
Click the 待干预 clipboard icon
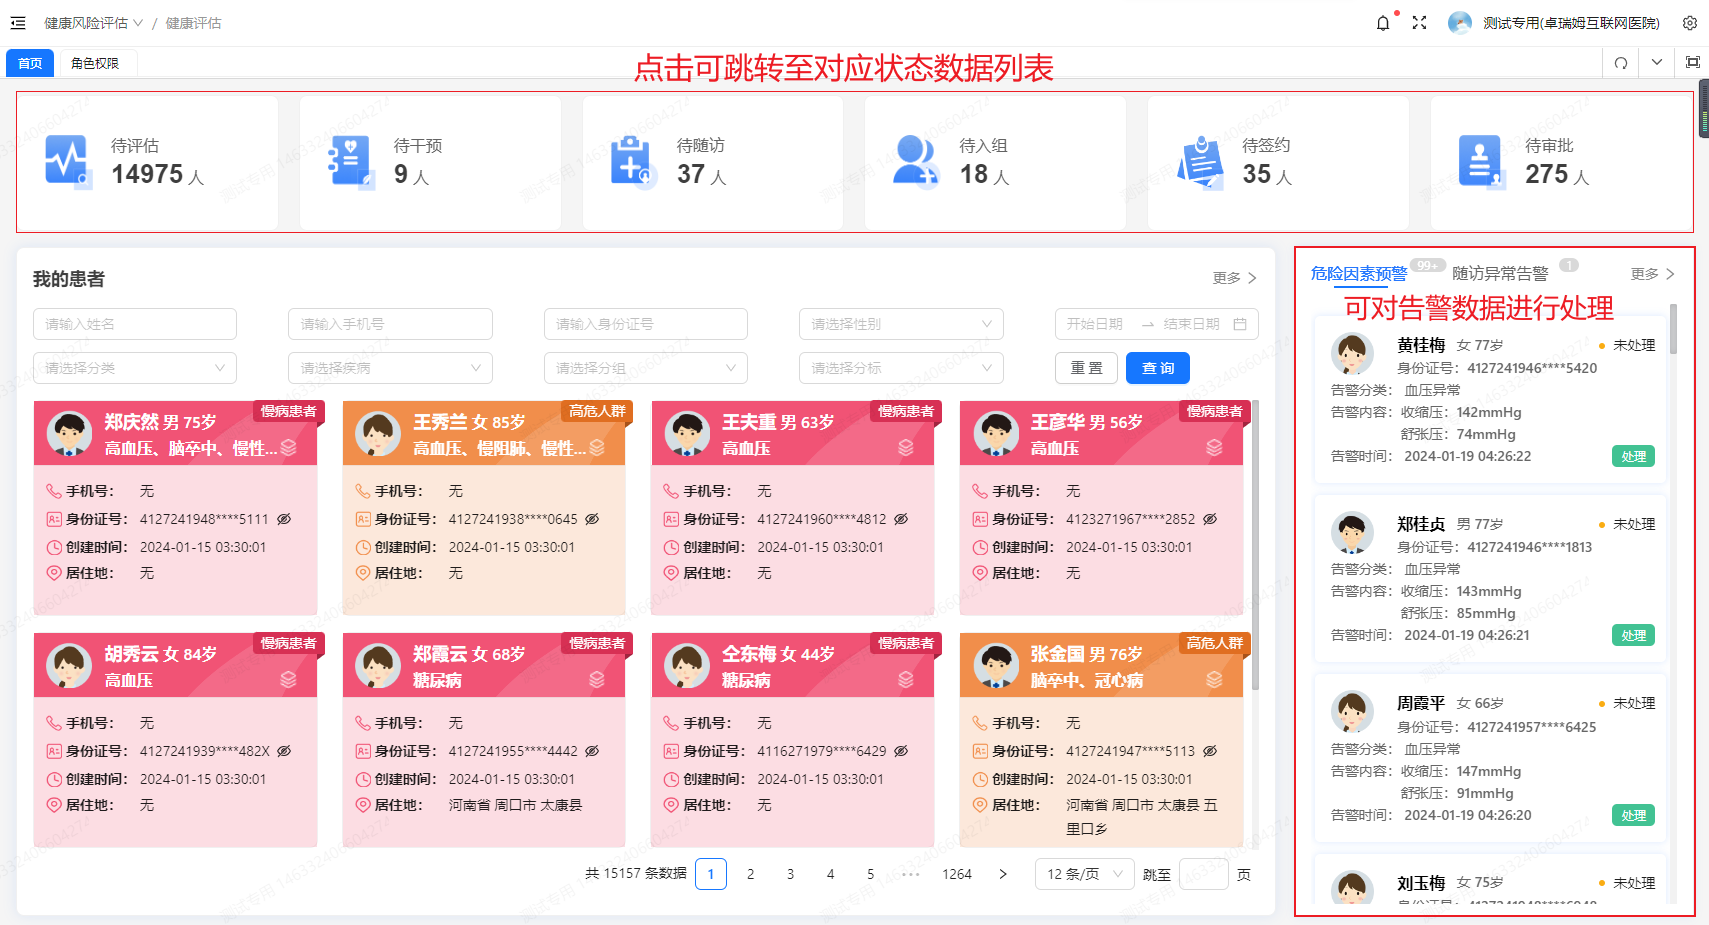click(x=352, y=161)
